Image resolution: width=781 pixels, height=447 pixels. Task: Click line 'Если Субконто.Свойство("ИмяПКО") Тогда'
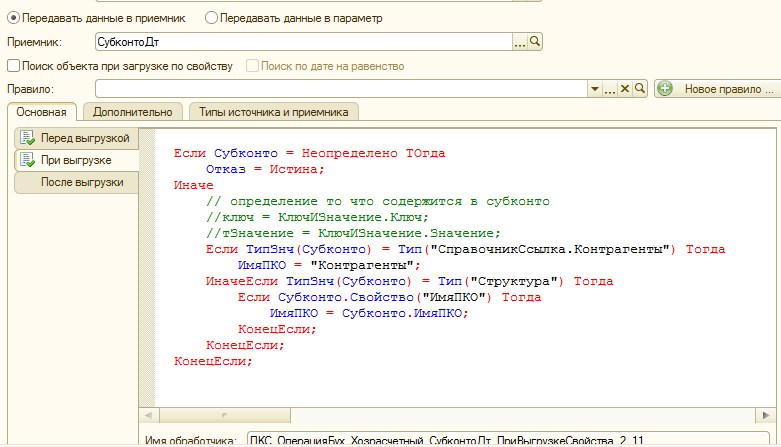click(390, 297)
